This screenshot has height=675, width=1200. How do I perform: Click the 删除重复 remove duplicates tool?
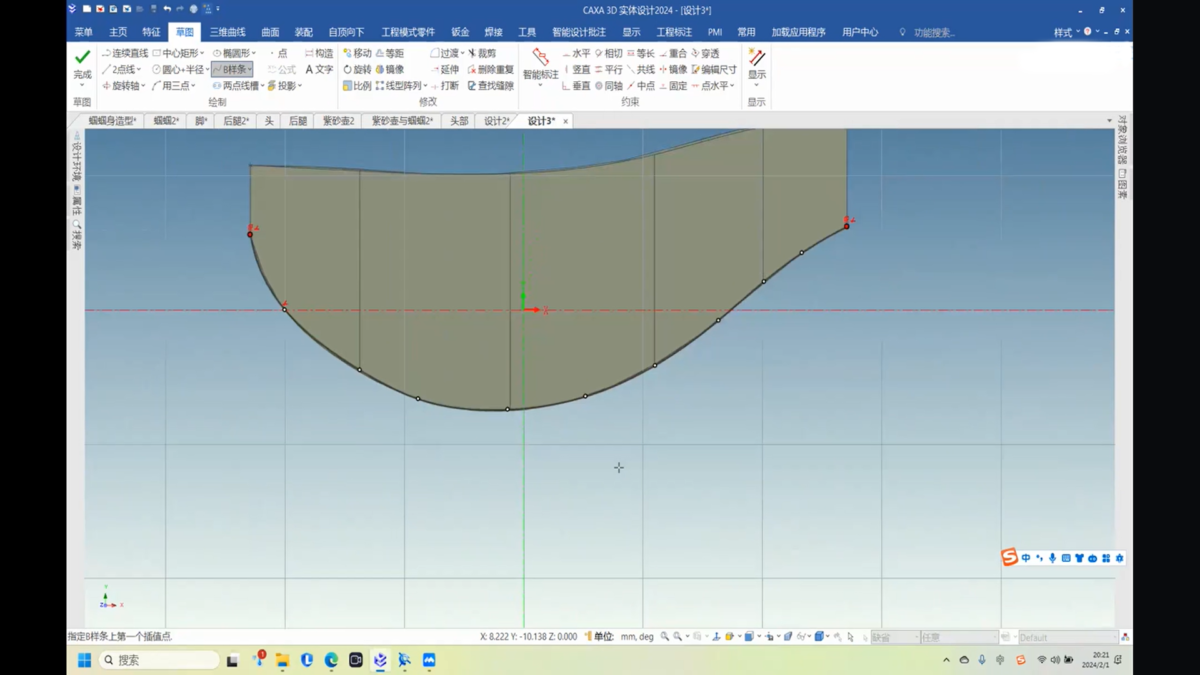point(490,70)
